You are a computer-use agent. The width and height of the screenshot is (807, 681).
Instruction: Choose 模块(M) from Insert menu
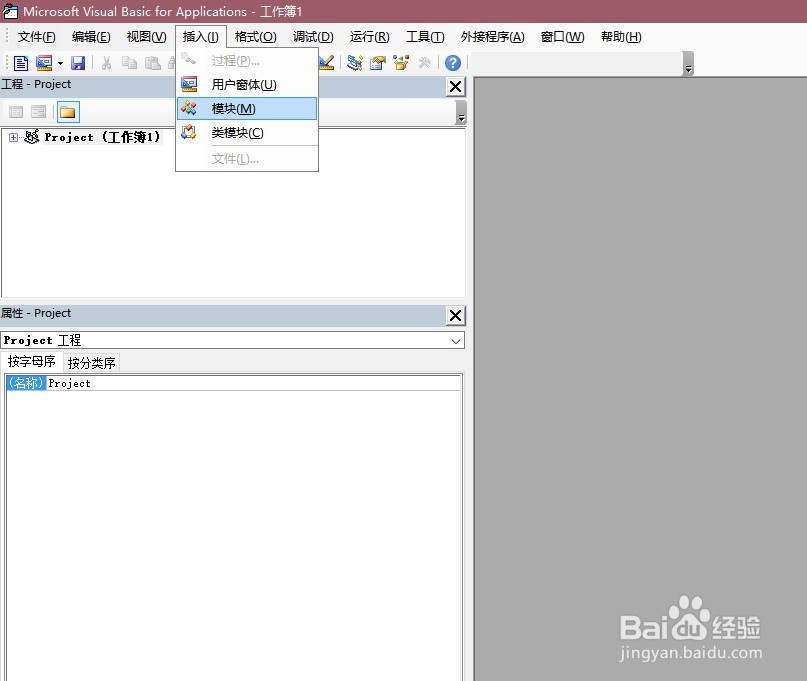247,109
